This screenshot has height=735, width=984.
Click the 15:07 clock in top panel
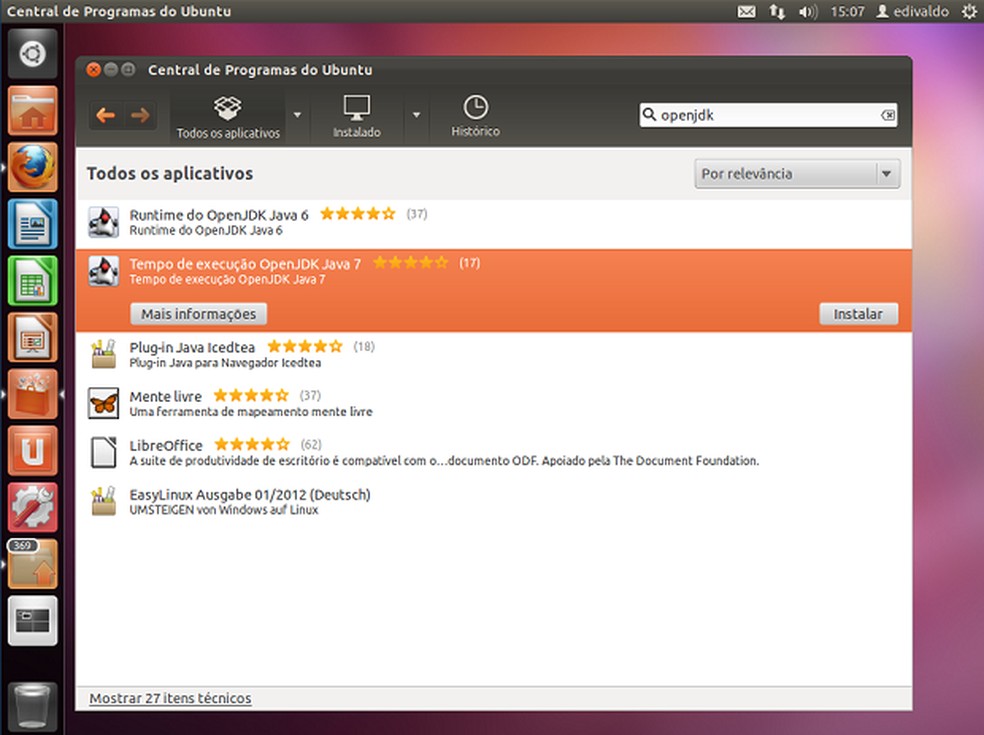click(847, 11)
